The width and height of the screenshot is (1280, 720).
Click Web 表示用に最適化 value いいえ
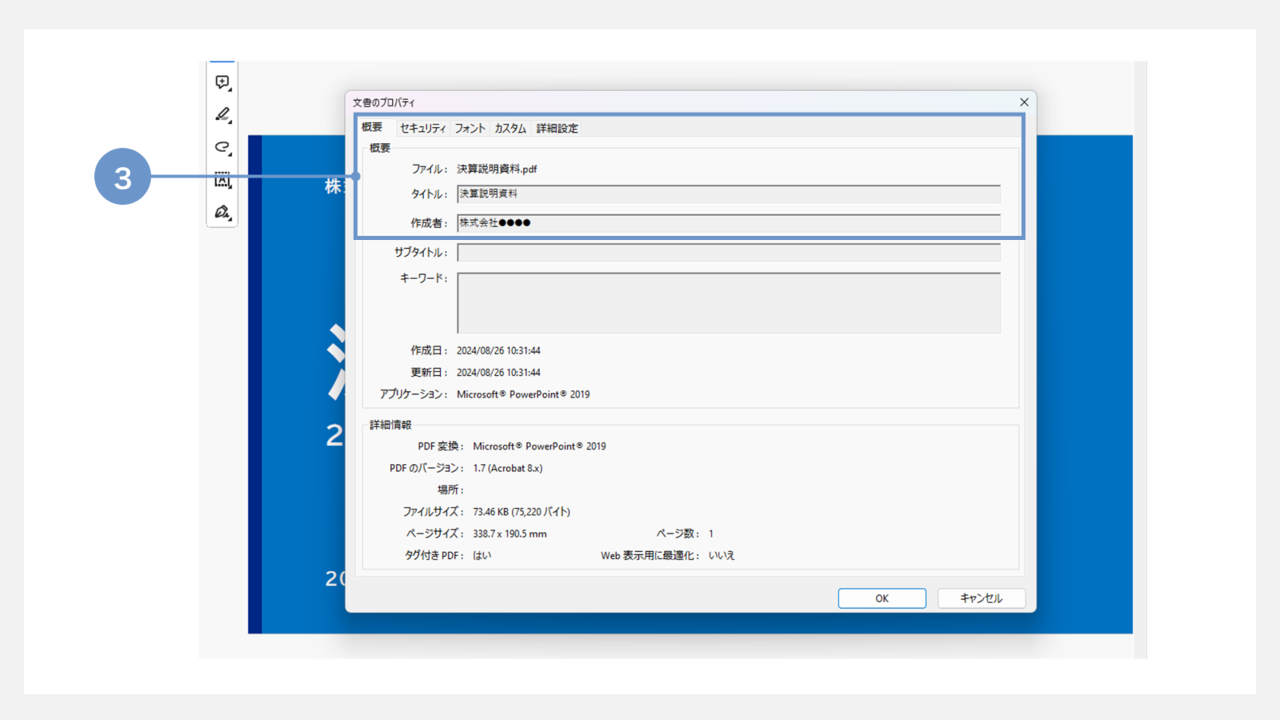[721, 555]
